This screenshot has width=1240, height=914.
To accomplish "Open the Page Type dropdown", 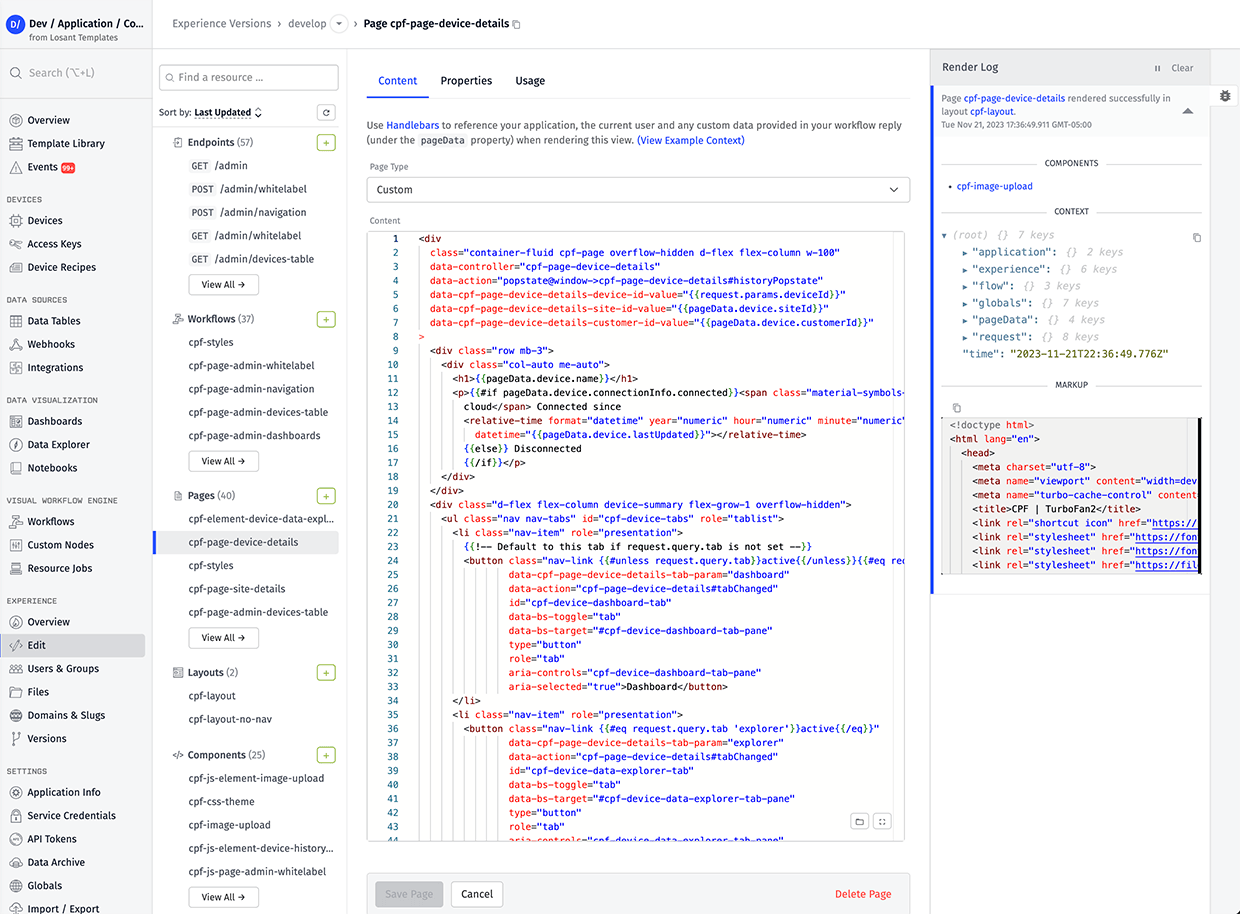I will click(638, 190).
